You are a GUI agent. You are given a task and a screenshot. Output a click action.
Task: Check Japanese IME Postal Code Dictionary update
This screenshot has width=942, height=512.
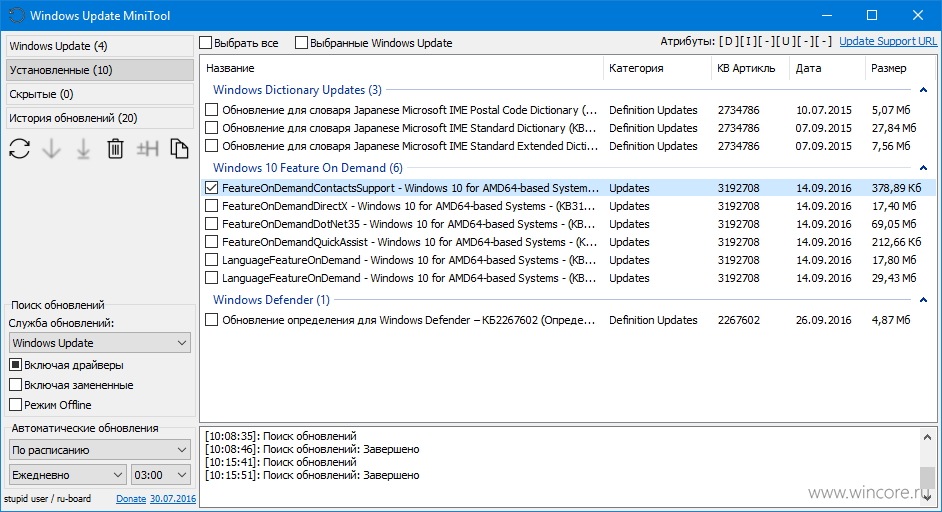(211, 110)
